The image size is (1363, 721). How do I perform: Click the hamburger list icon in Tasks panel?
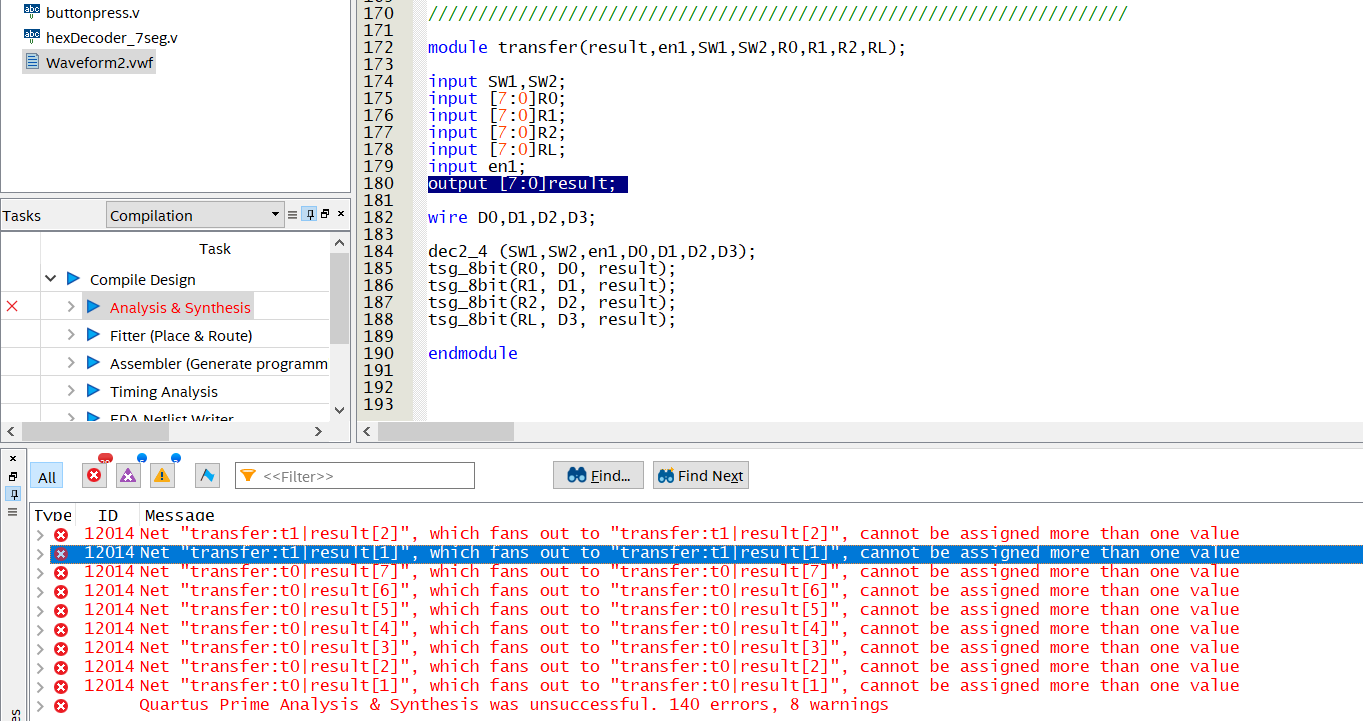292,214
